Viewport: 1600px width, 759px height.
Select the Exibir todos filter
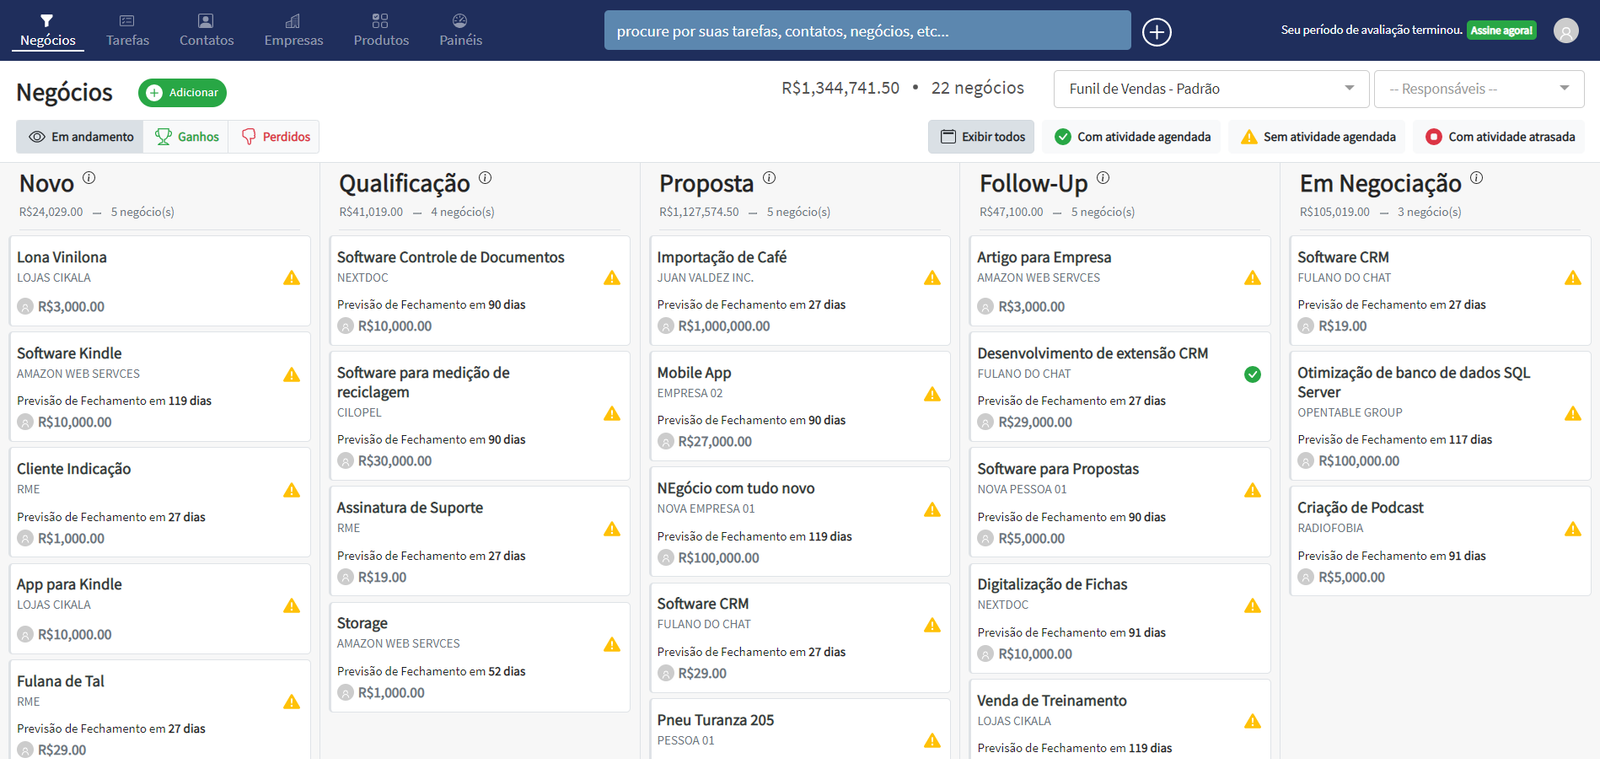tap(981, 137)
